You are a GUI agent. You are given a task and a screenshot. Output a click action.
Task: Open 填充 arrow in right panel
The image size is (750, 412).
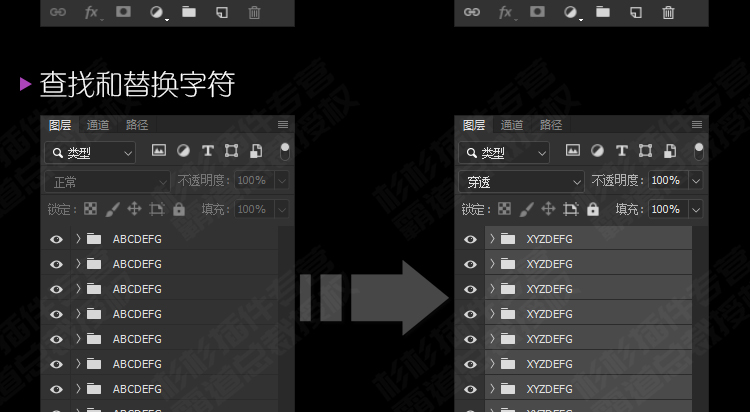pyautogui.click(x=696, y=210)
